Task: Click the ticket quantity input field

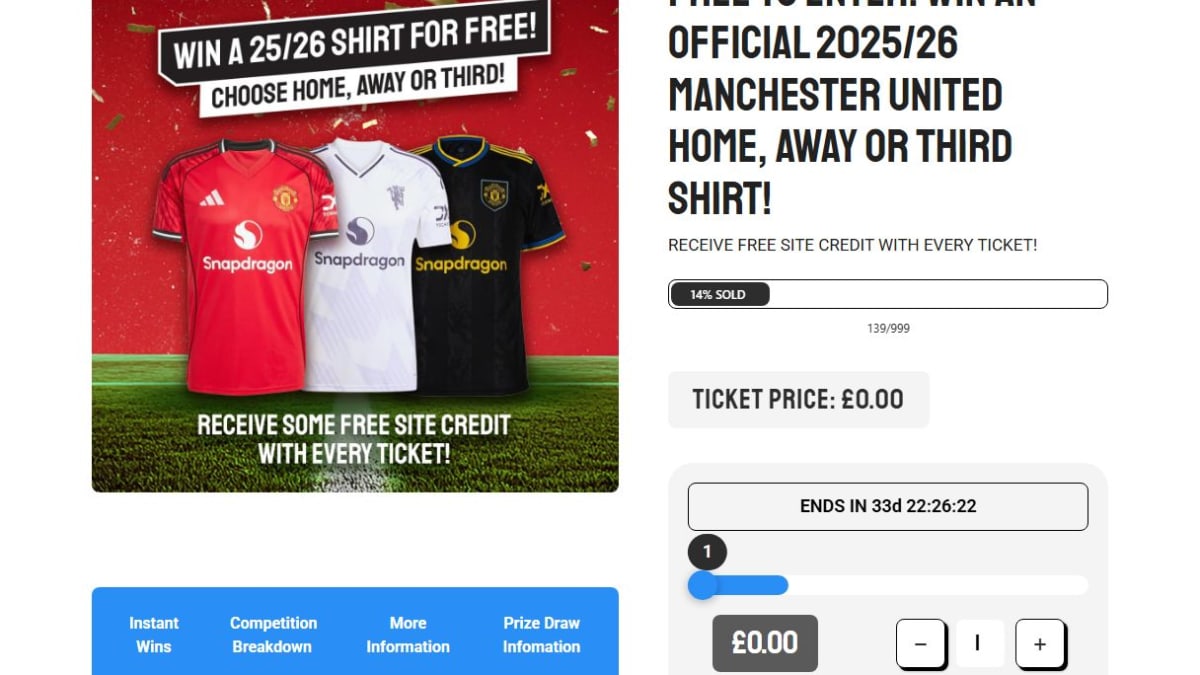Action: [980, 644]
